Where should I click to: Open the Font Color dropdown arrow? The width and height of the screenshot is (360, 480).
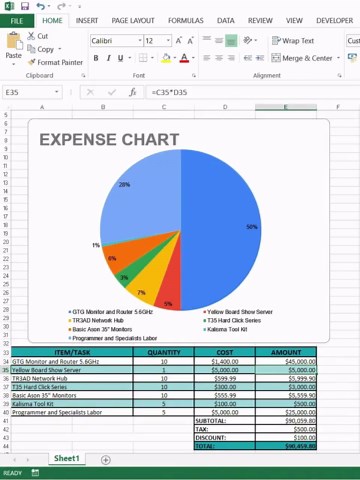tap(193, 58)
